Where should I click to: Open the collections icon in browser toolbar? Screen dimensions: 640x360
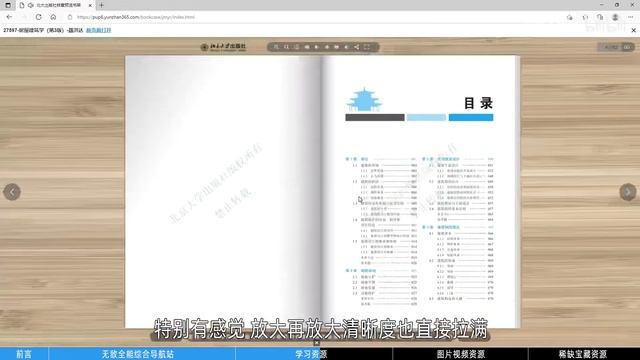[600, 17]
